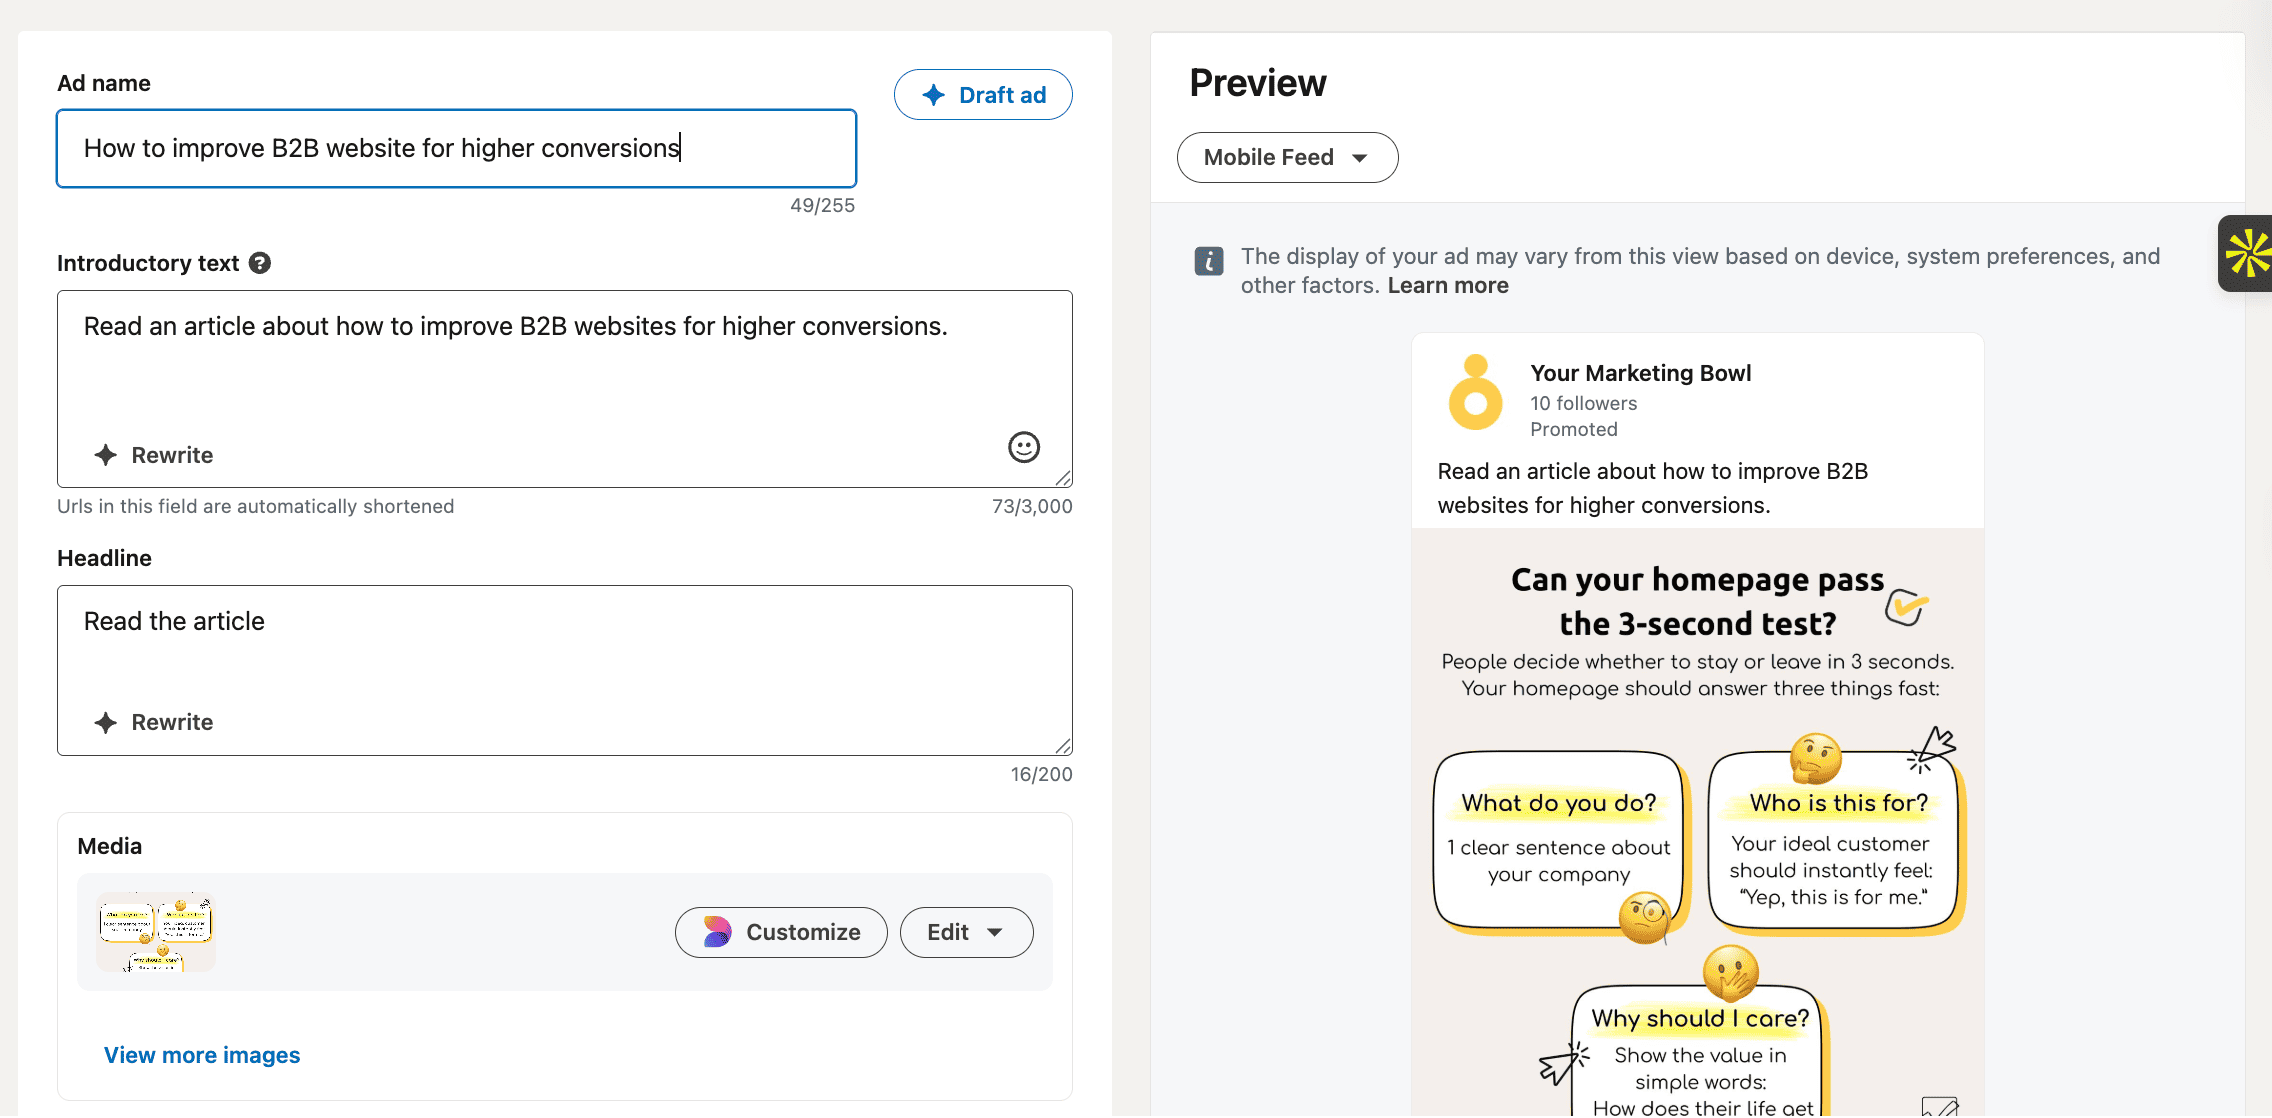Screen dimensions: 2272x1118
Task: Focus the Ad name input field
Action: coord(456,148)
